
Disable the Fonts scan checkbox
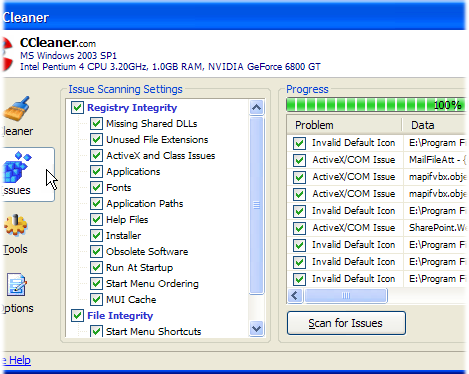click(96, 188)
